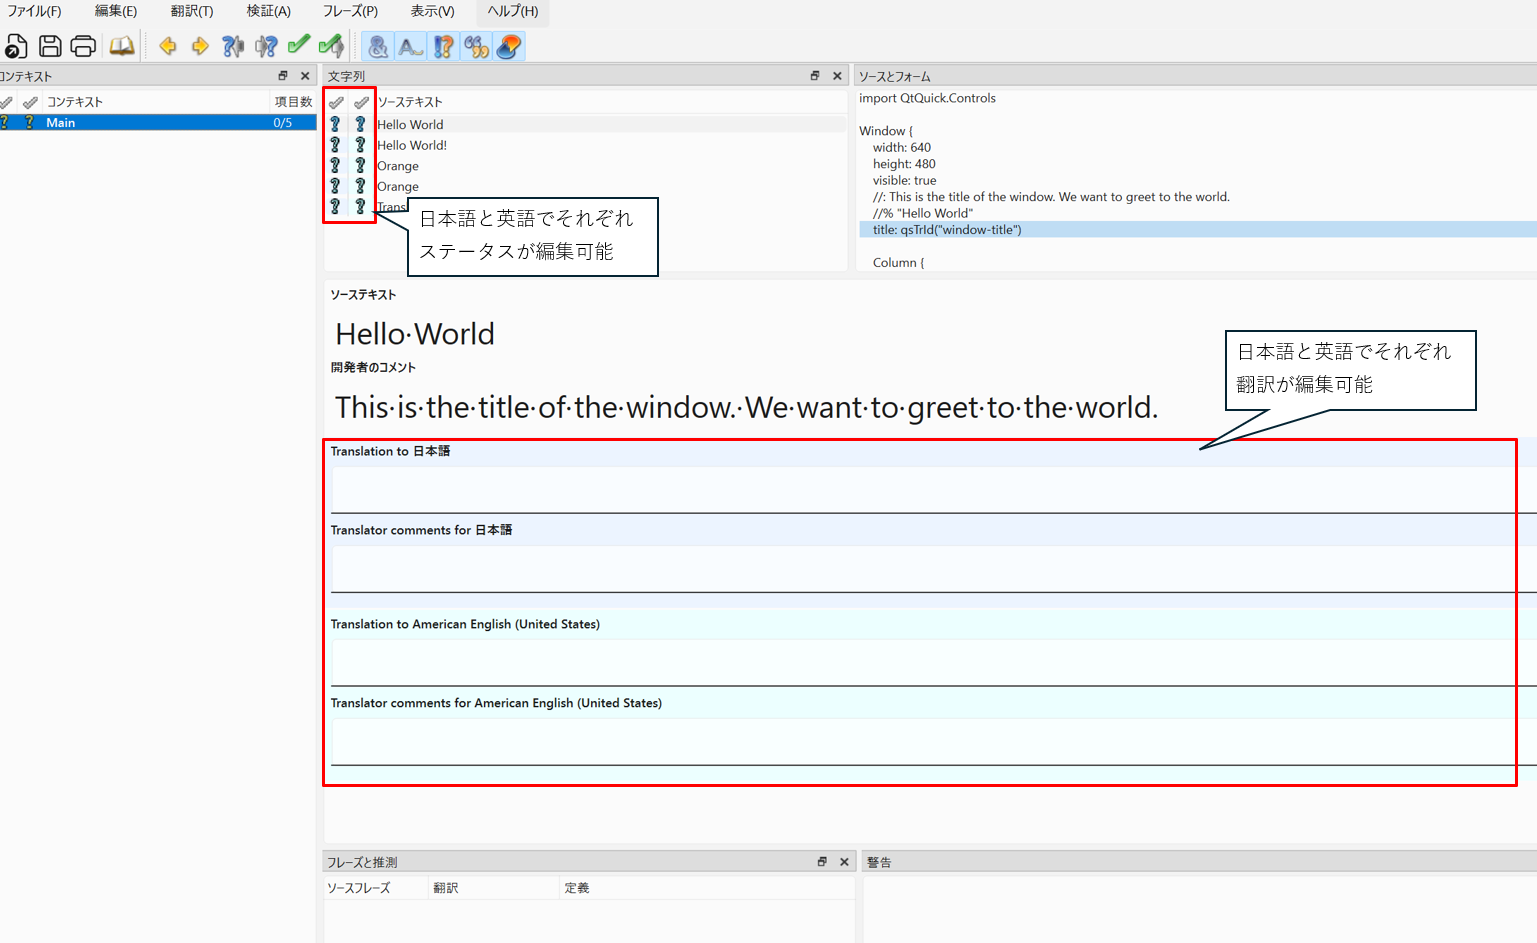The image size is (1537, 943).
Task: Click the Translation to 日本語 input field
Action: [920, 490]
